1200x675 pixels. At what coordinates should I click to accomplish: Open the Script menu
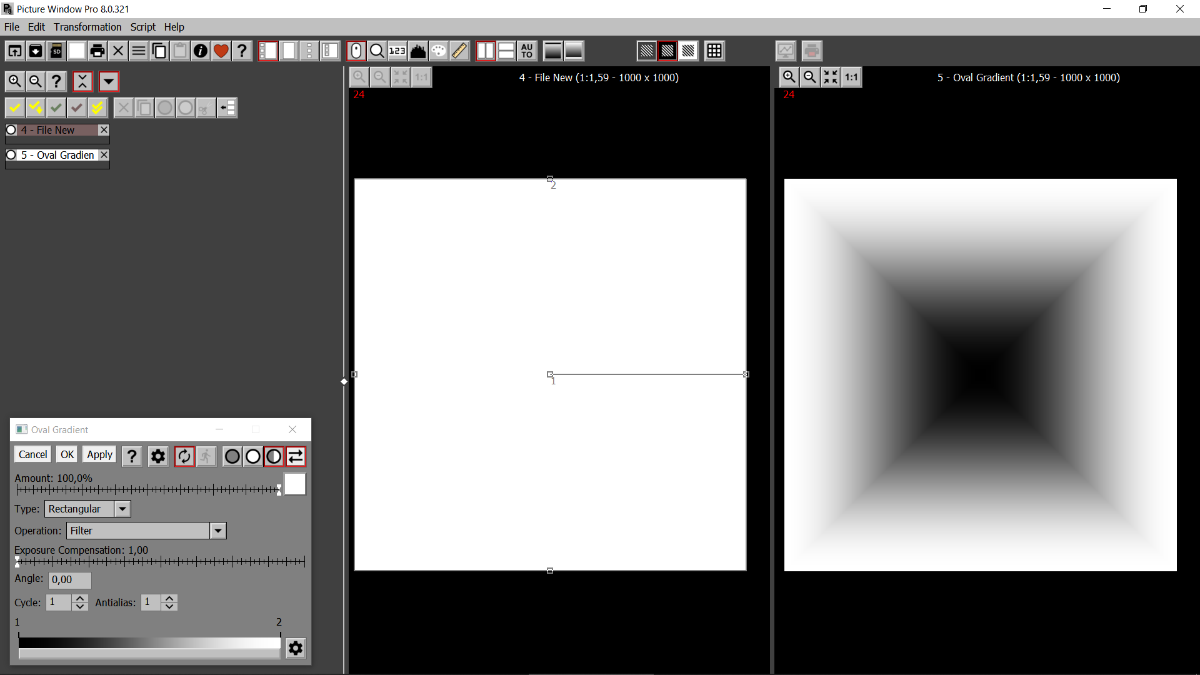(x=143, y=27)
